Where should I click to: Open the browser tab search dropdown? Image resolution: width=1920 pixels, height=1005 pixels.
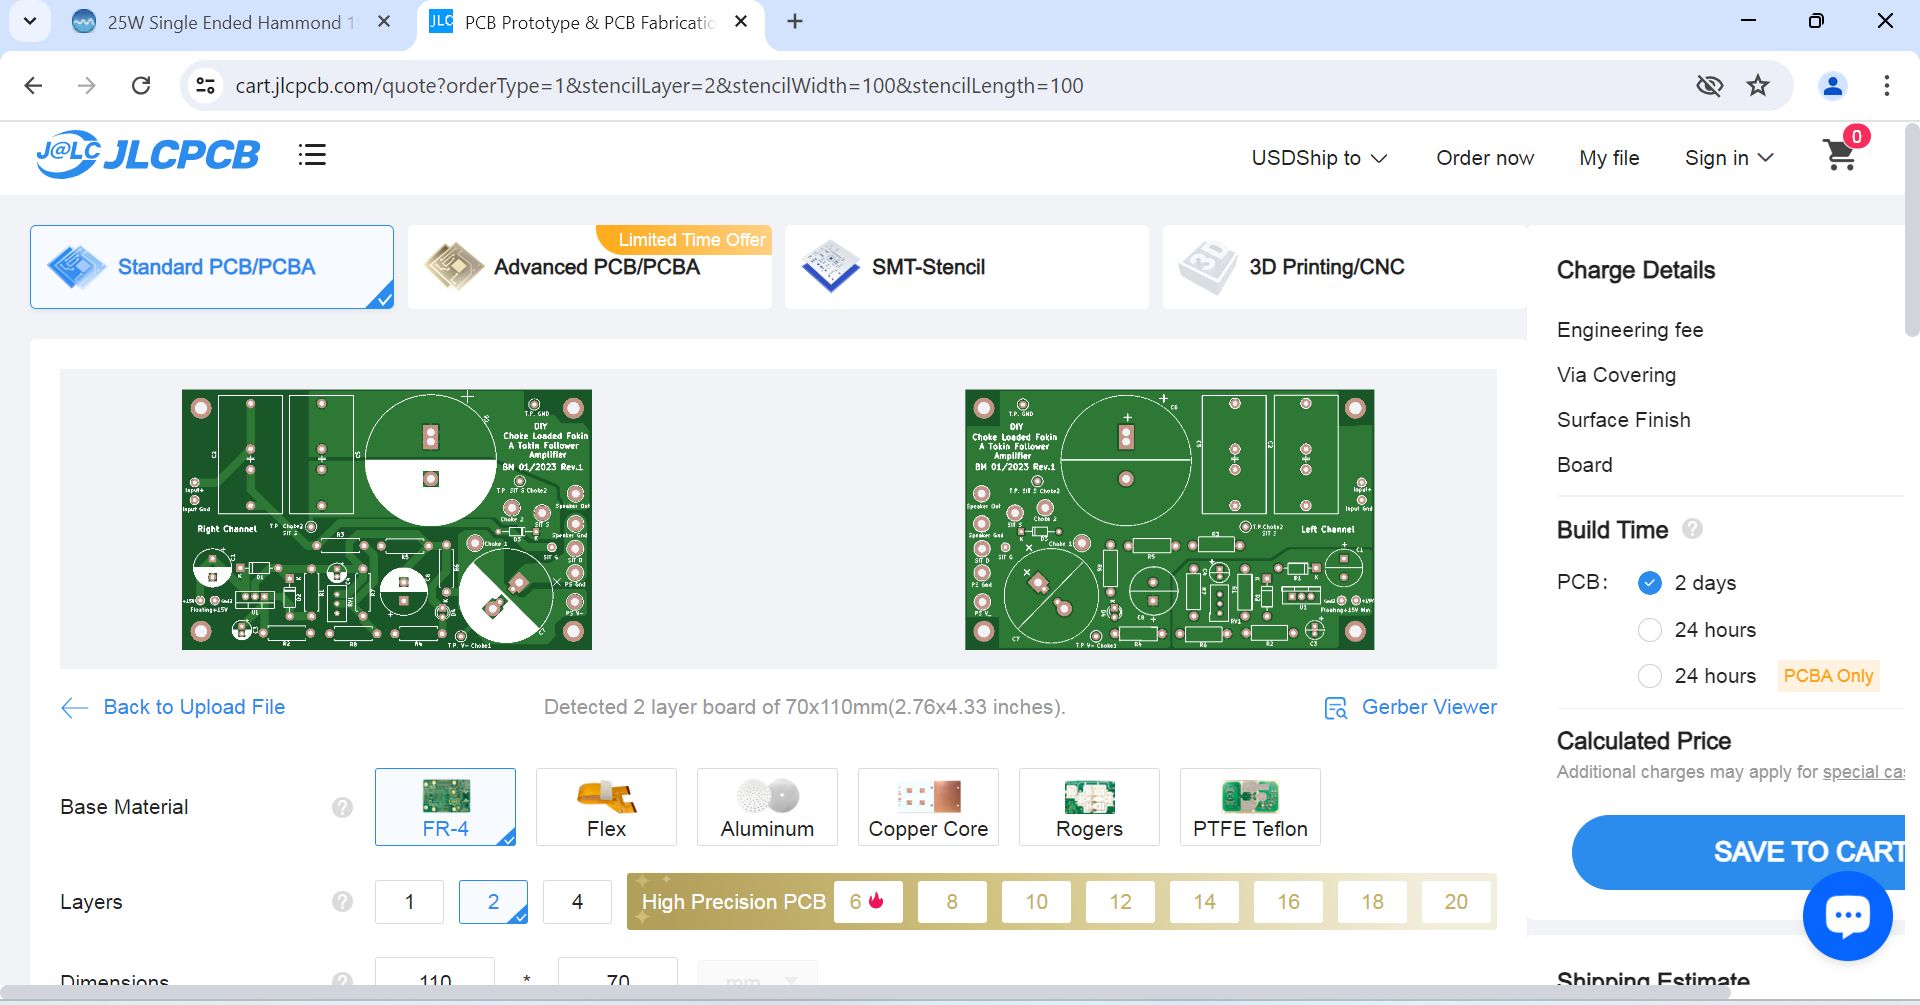[x=30, y=21]
